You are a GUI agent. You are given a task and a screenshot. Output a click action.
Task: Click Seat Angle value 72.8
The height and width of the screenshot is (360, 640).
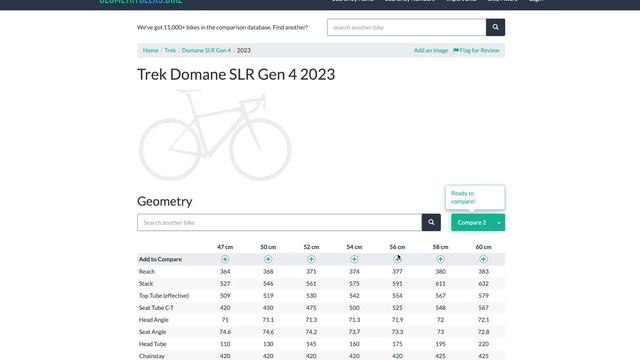coord(483,332)
